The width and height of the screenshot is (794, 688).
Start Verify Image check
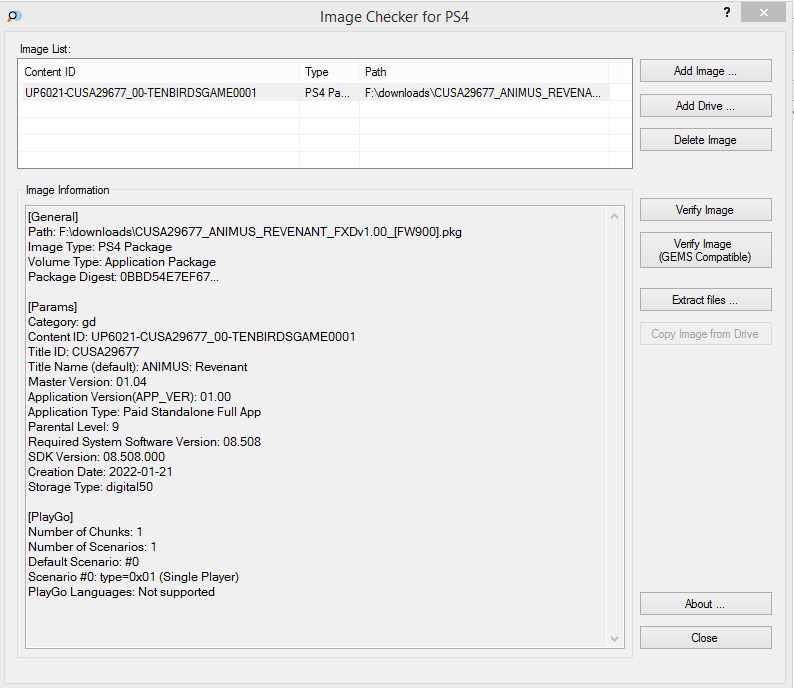pos(705,210)
